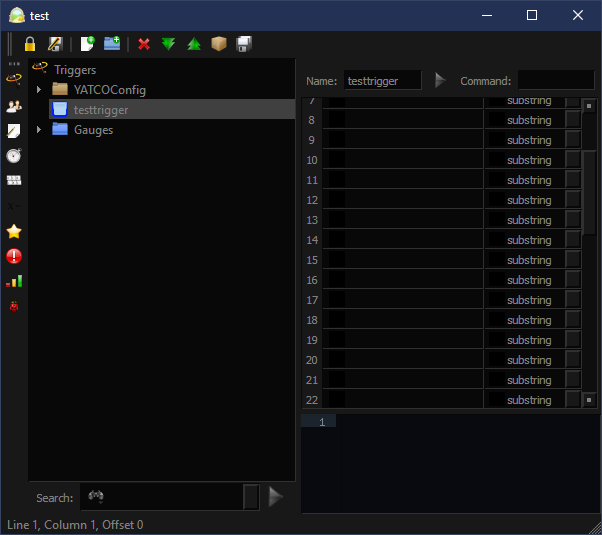Select the Gauges tree item

tap(93, 130)
